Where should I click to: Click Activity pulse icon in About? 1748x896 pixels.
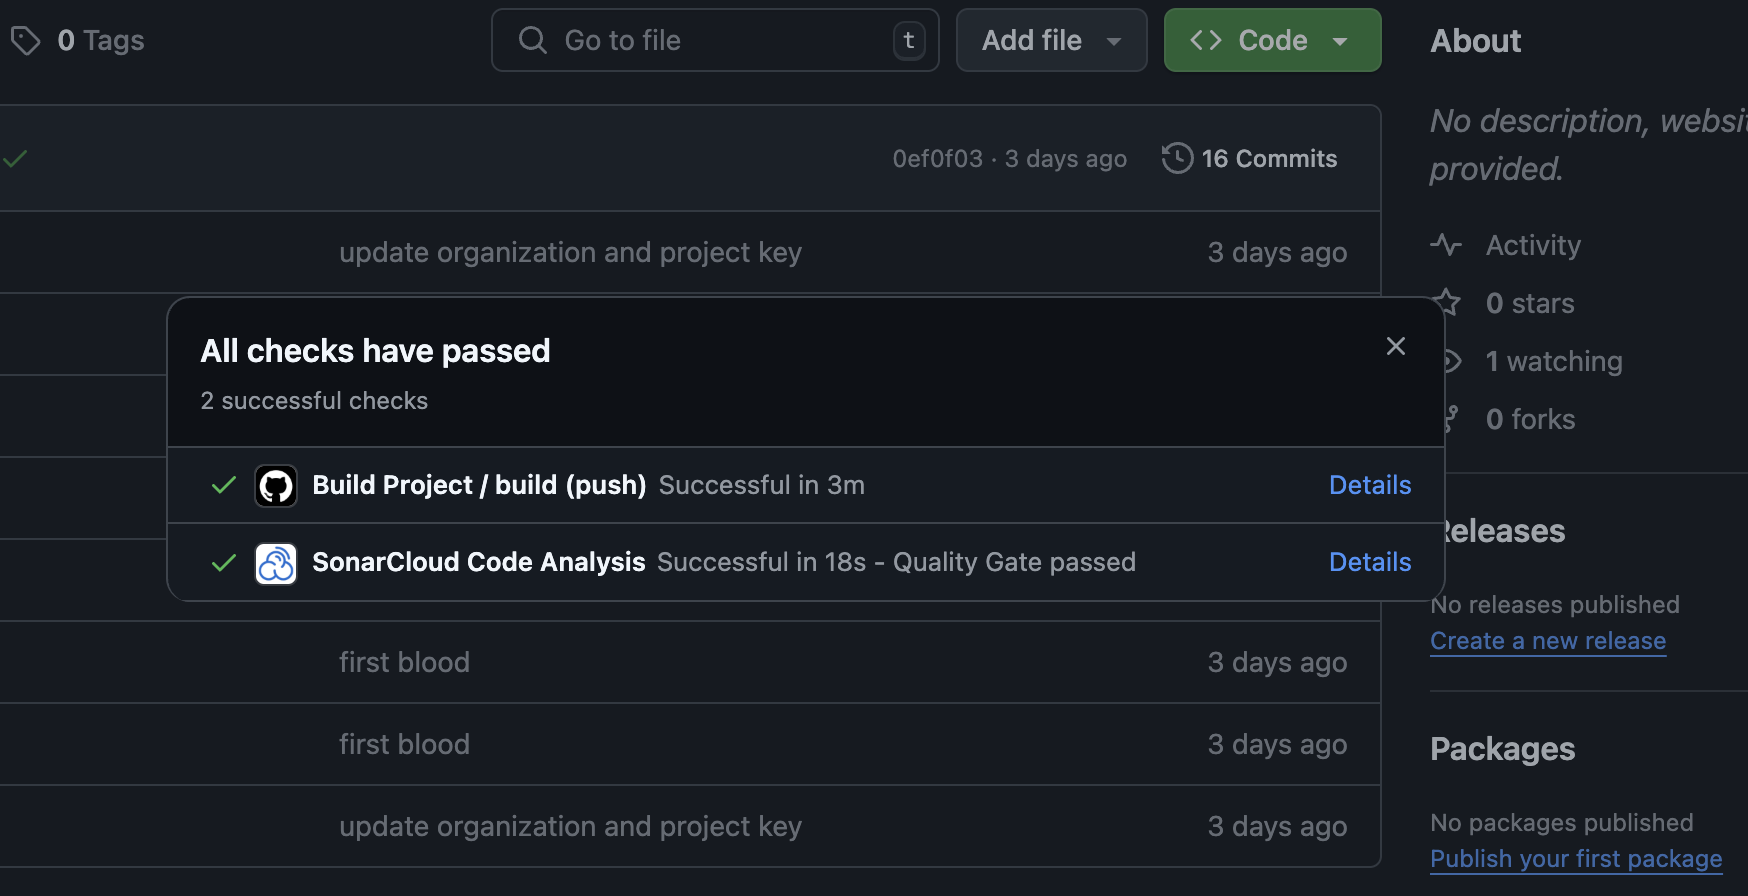[x=1446, y=245]
